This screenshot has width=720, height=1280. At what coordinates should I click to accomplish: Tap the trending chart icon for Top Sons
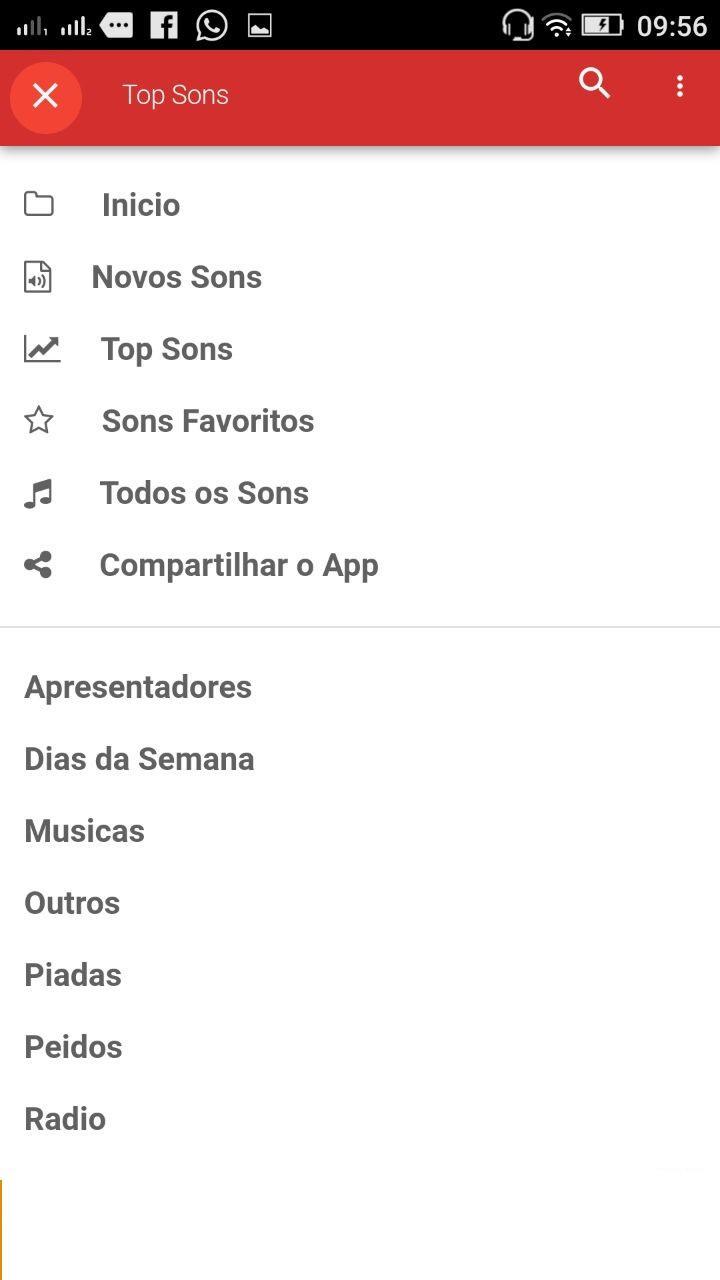[x=42, y=349]
